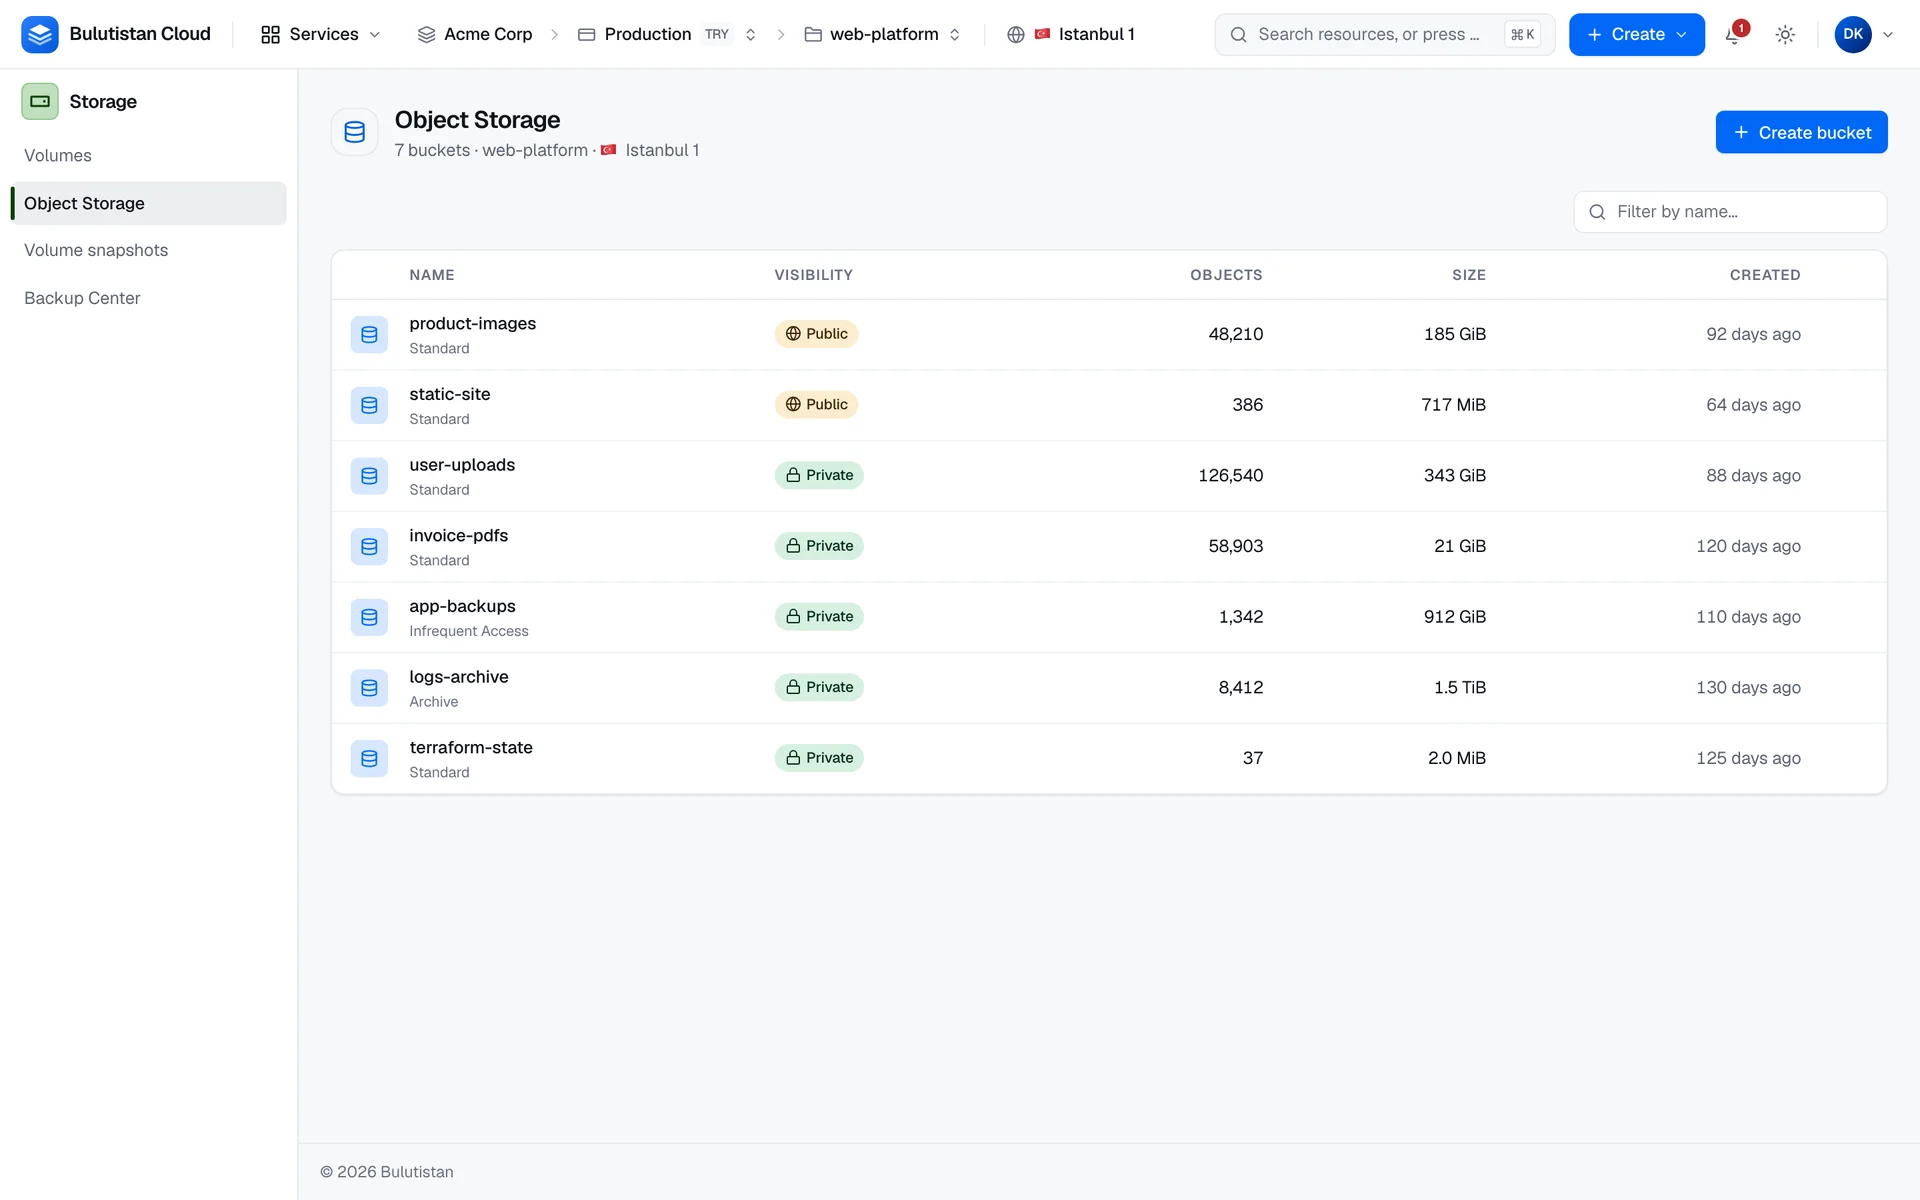Click the bucket icon for user-uploads
Screen dimensions: 1920x1200
click(369, 476)
